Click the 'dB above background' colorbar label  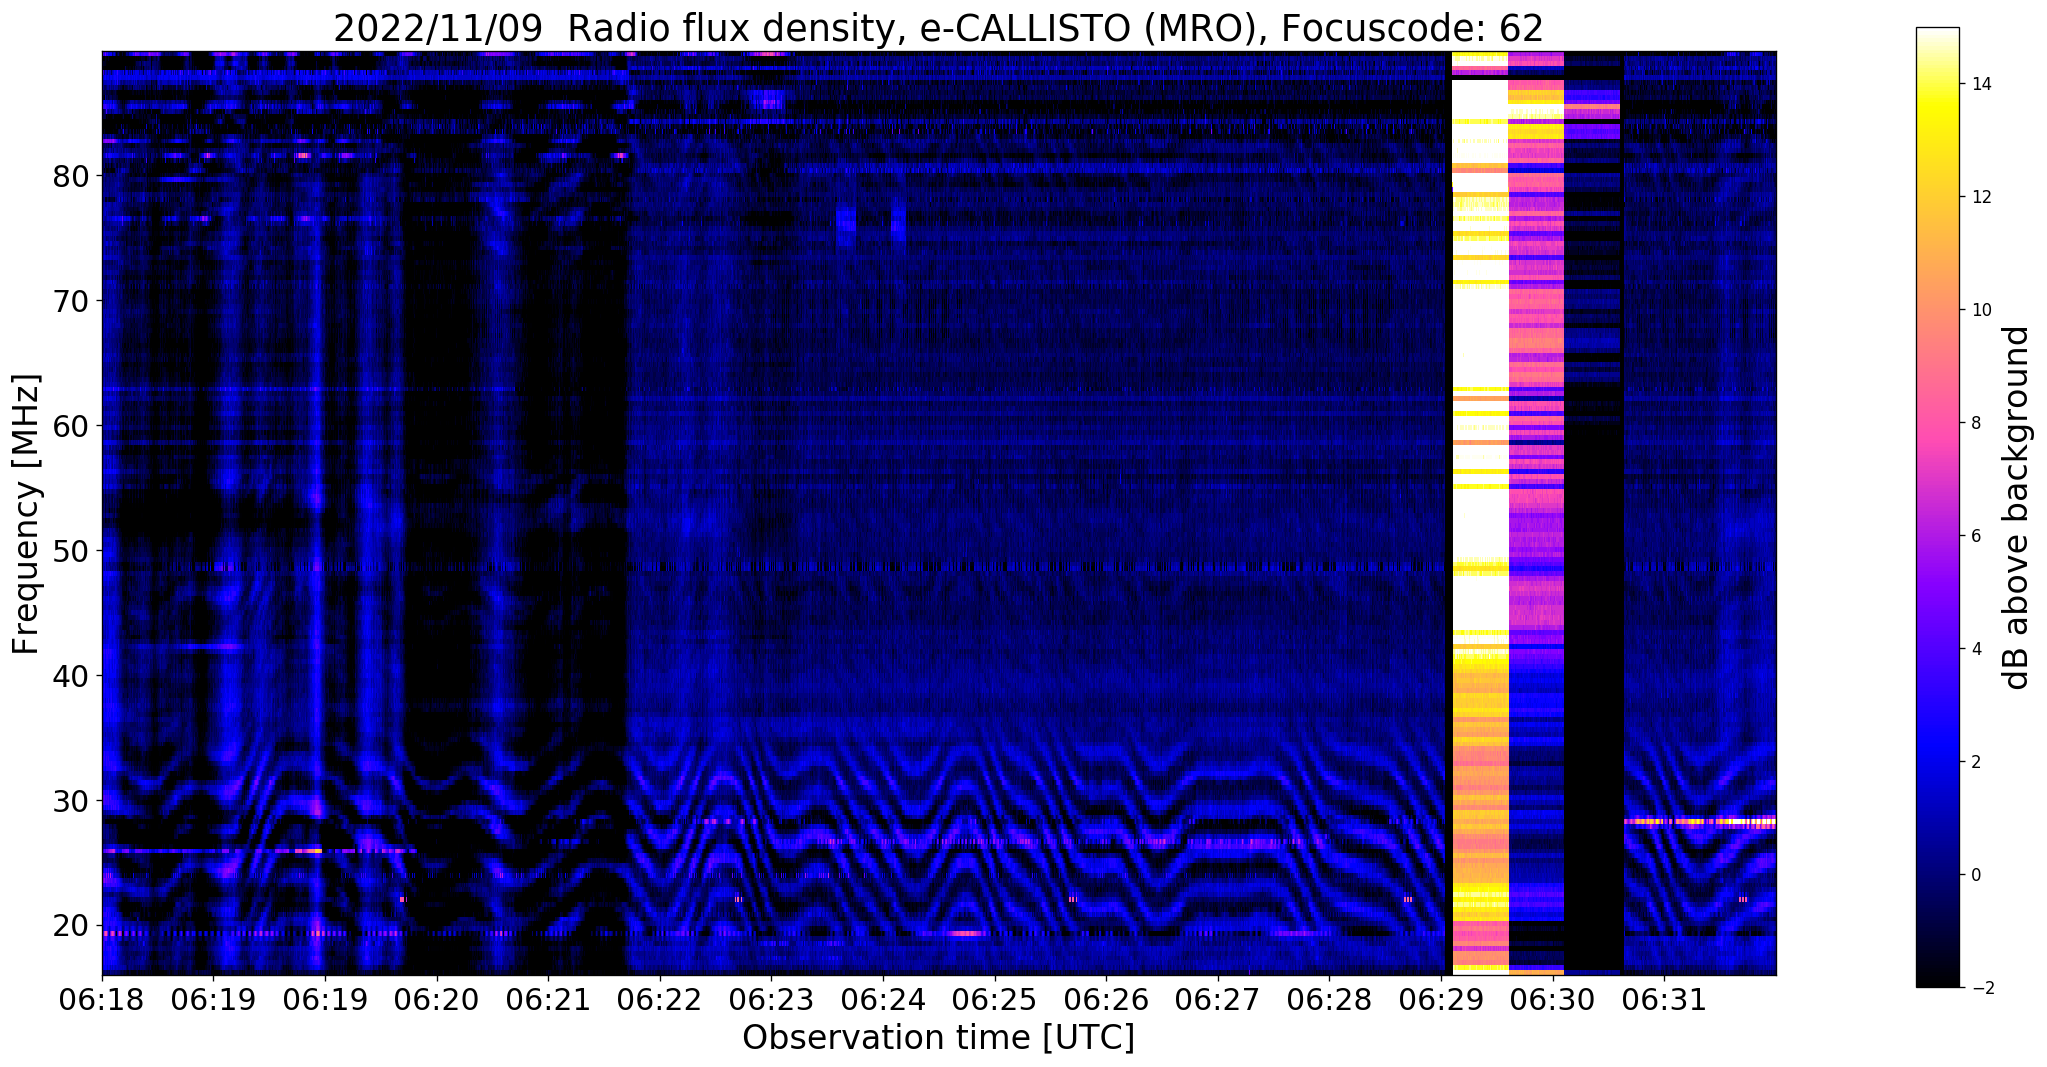pos(2017,507)
